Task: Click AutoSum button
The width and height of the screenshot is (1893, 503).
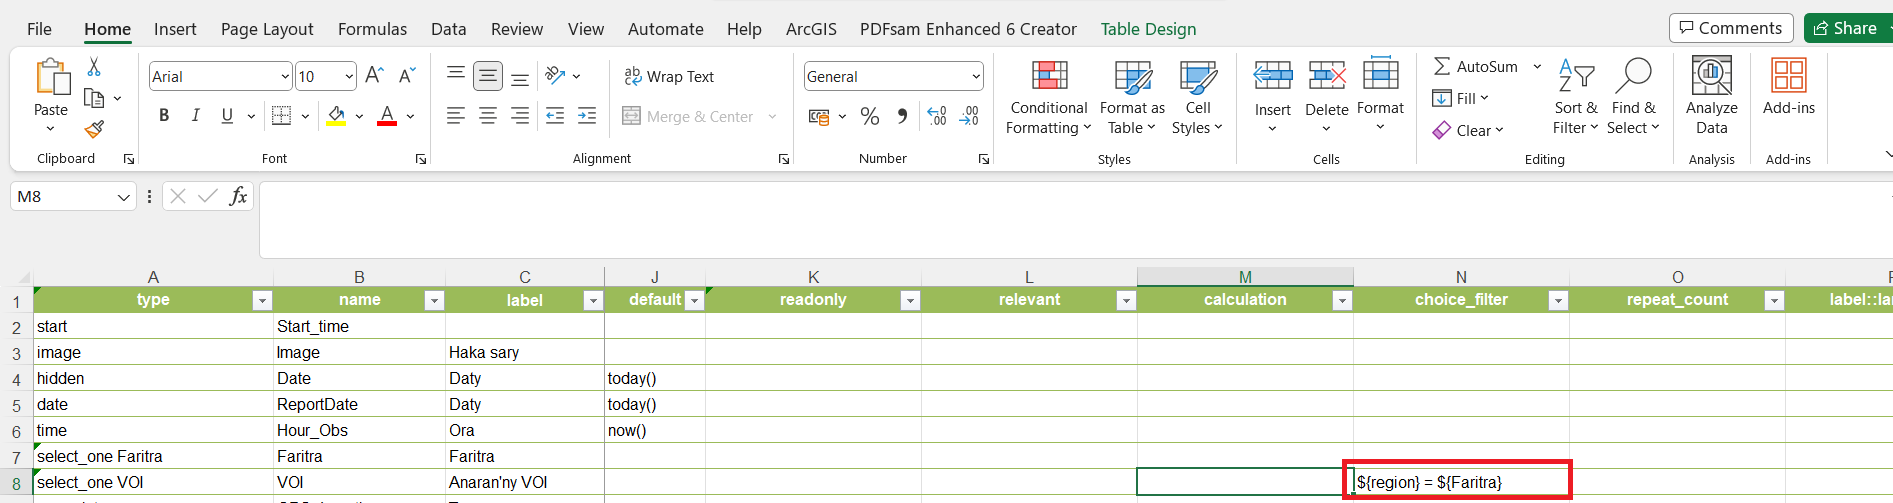Action: pos(1476,66)
